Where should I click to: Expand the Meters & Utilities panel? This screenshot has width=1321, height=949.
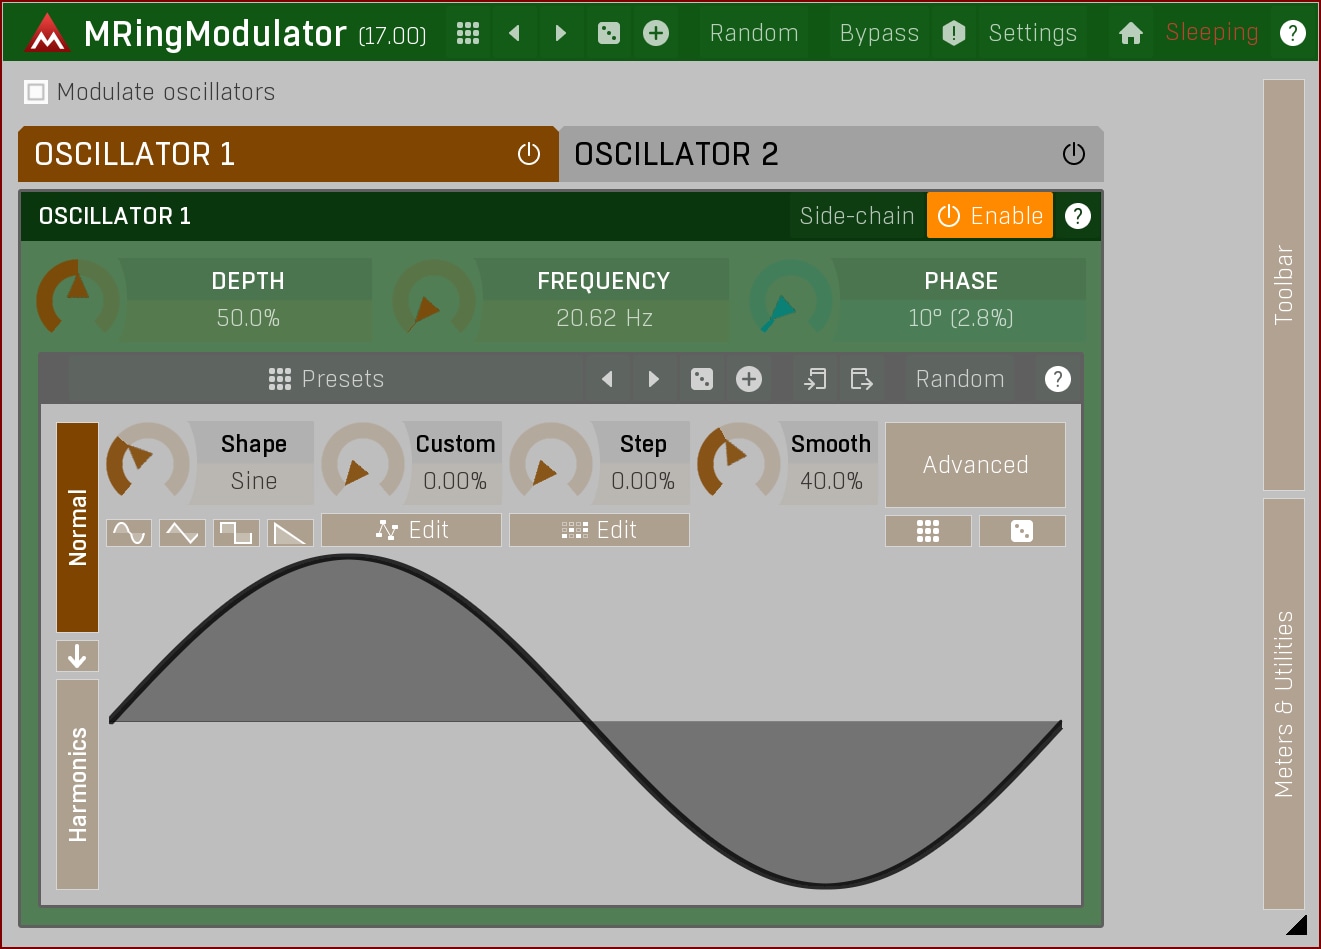click(x=1283, y=703)
